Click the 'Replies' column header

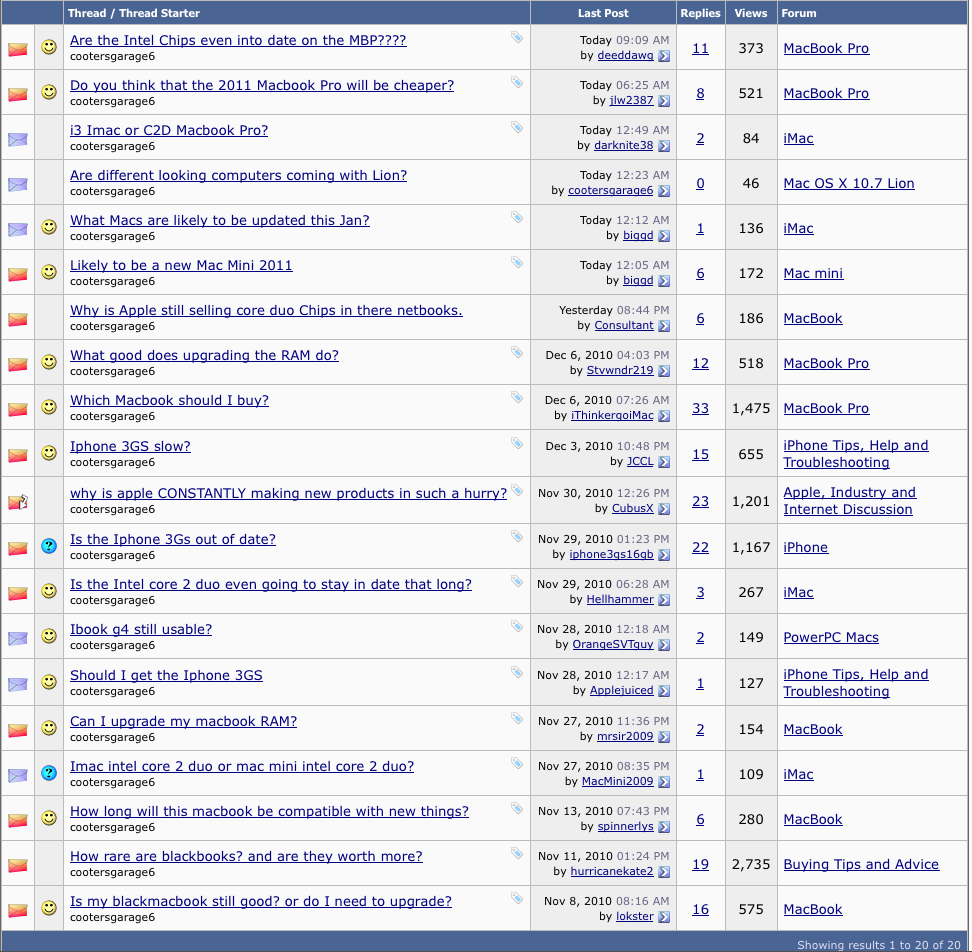coord(700,13)
